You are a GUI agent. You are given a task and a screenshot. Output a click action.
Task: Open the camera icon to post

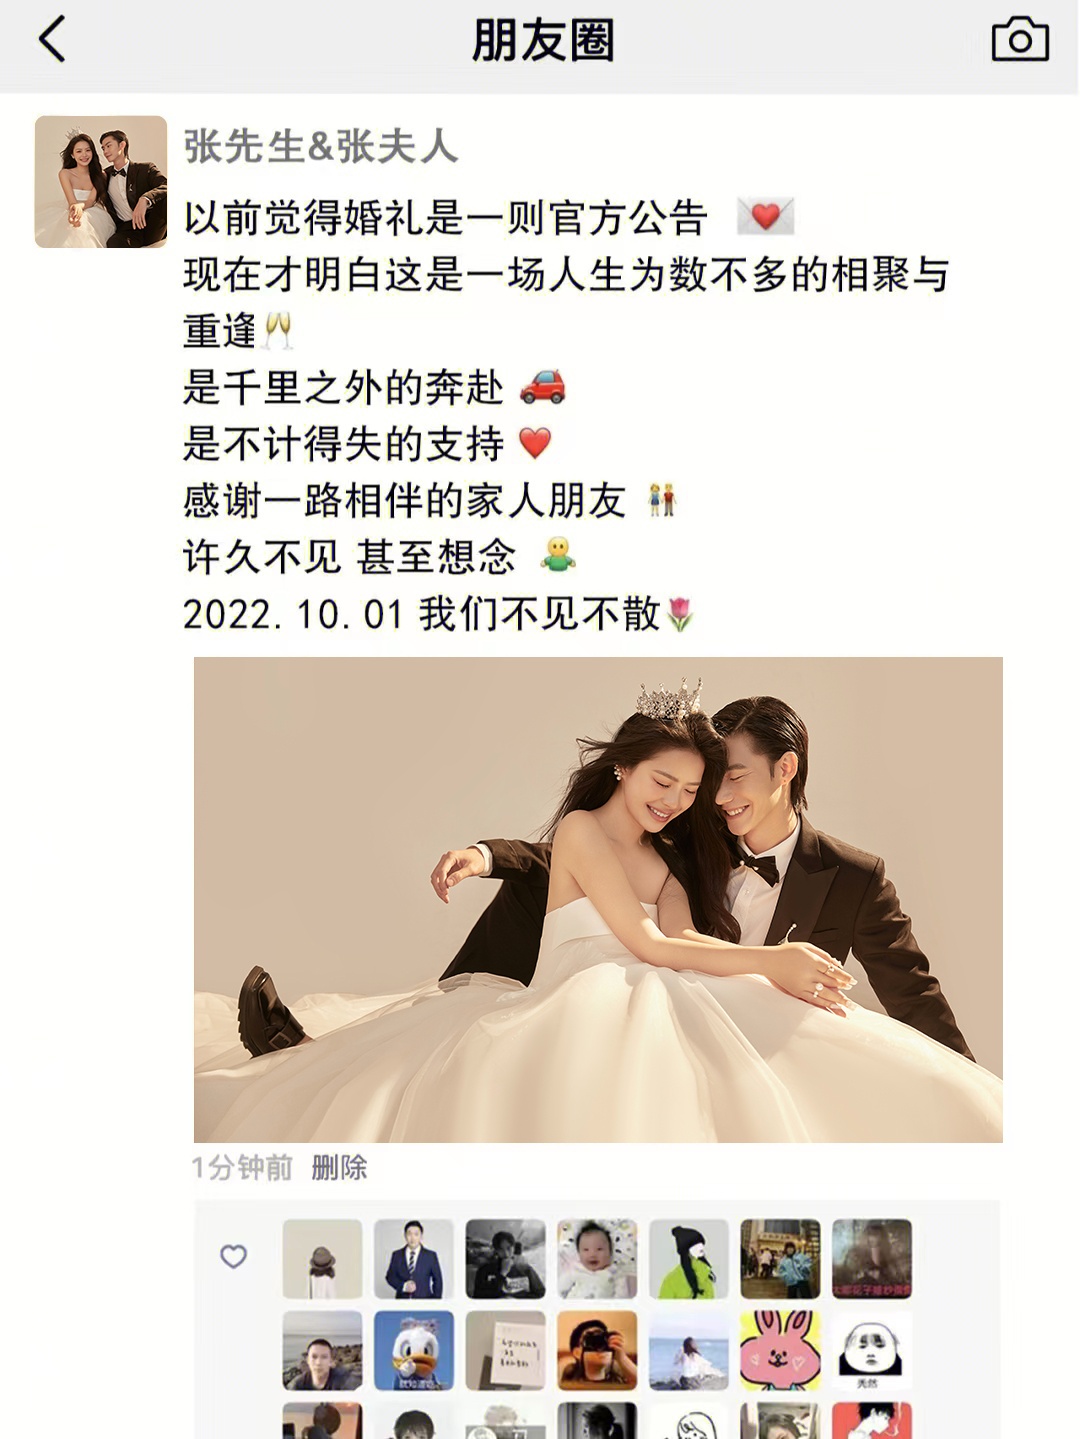tap(1020, 40)
